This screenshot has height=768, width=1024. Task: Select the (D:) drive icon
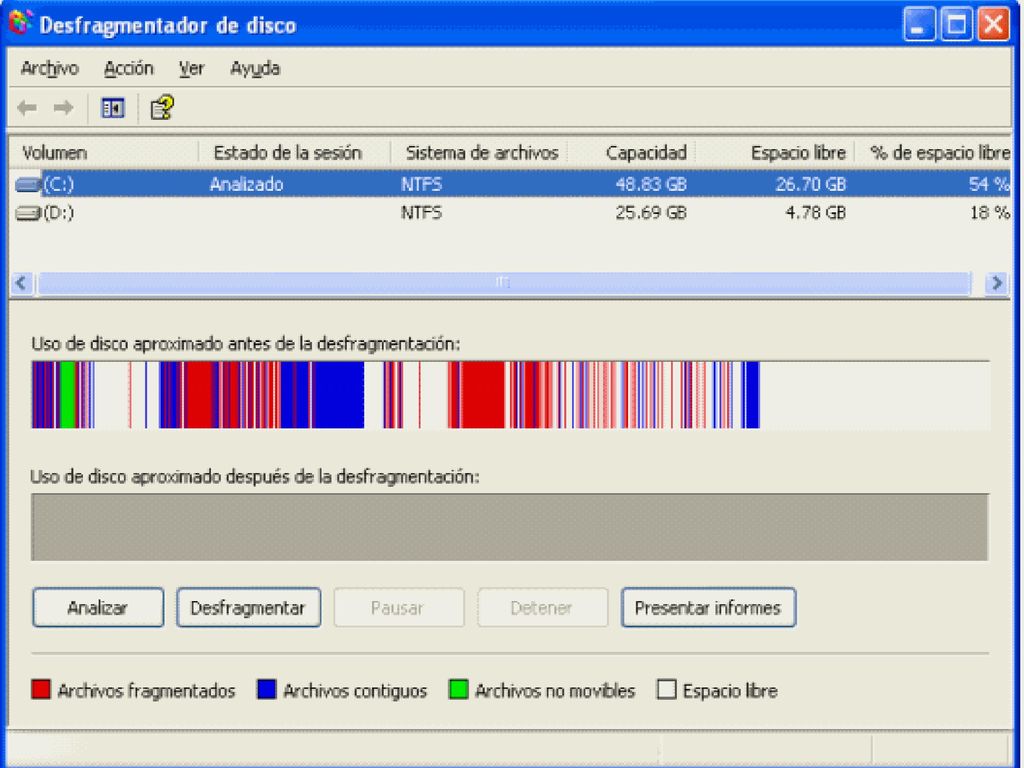tap(27, 213)
